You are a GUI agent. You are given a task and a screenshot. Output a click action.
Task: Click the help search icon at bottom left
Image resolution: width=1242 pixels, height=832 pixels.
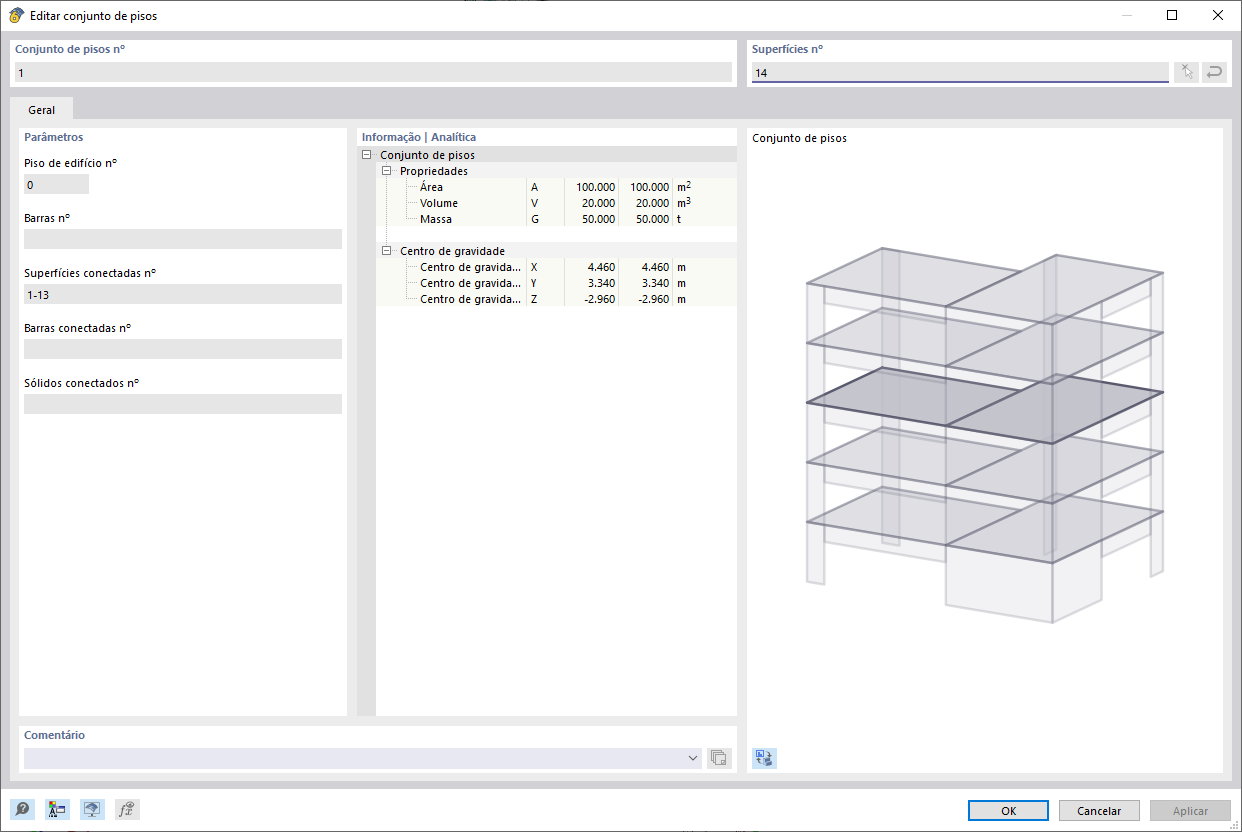22,810
